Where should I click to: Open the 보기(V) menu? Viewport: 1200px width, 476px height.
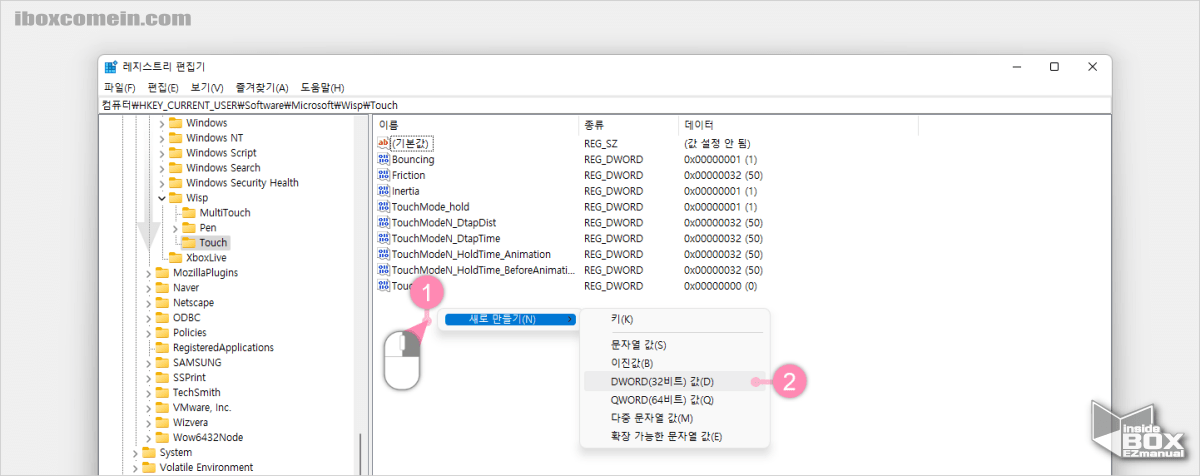pyautogui.click(x=206, y=88)
